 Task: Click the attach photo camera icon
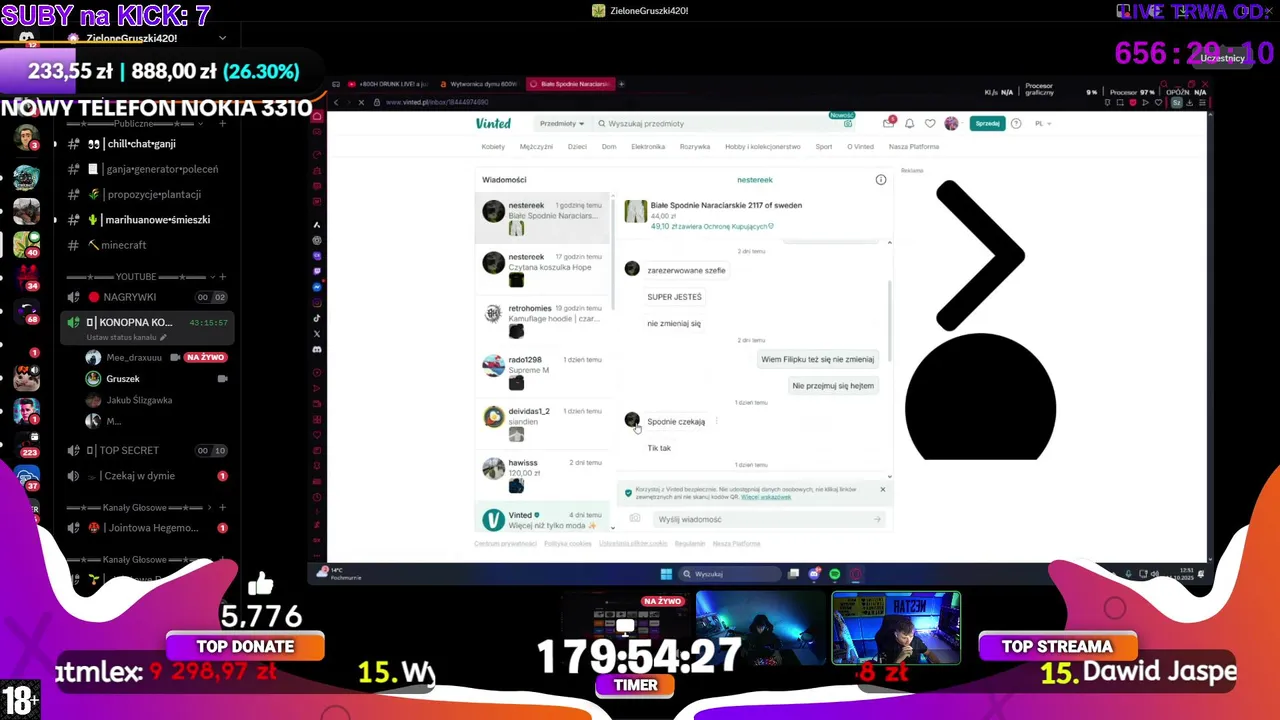point(634,518)
